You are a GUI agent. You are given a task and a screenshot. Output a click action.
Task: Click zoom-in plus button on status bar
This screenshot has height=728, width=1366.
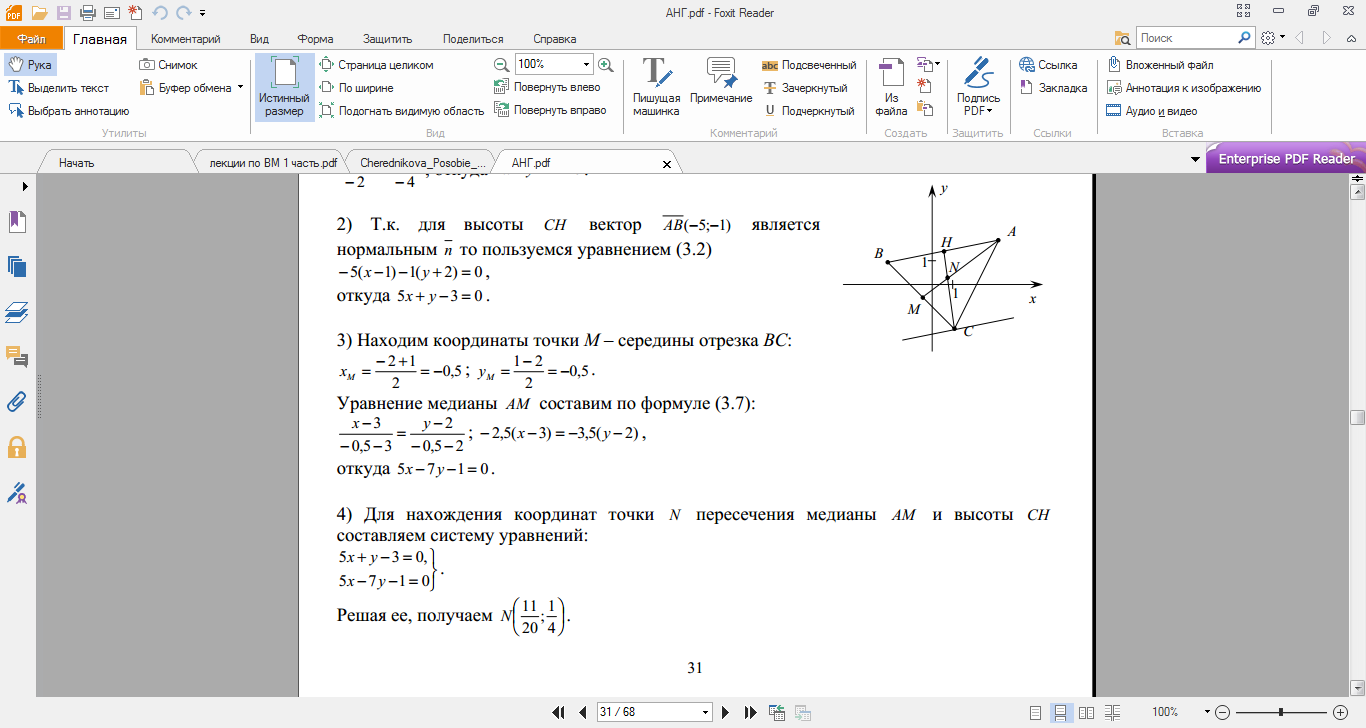click(1341, 712)
